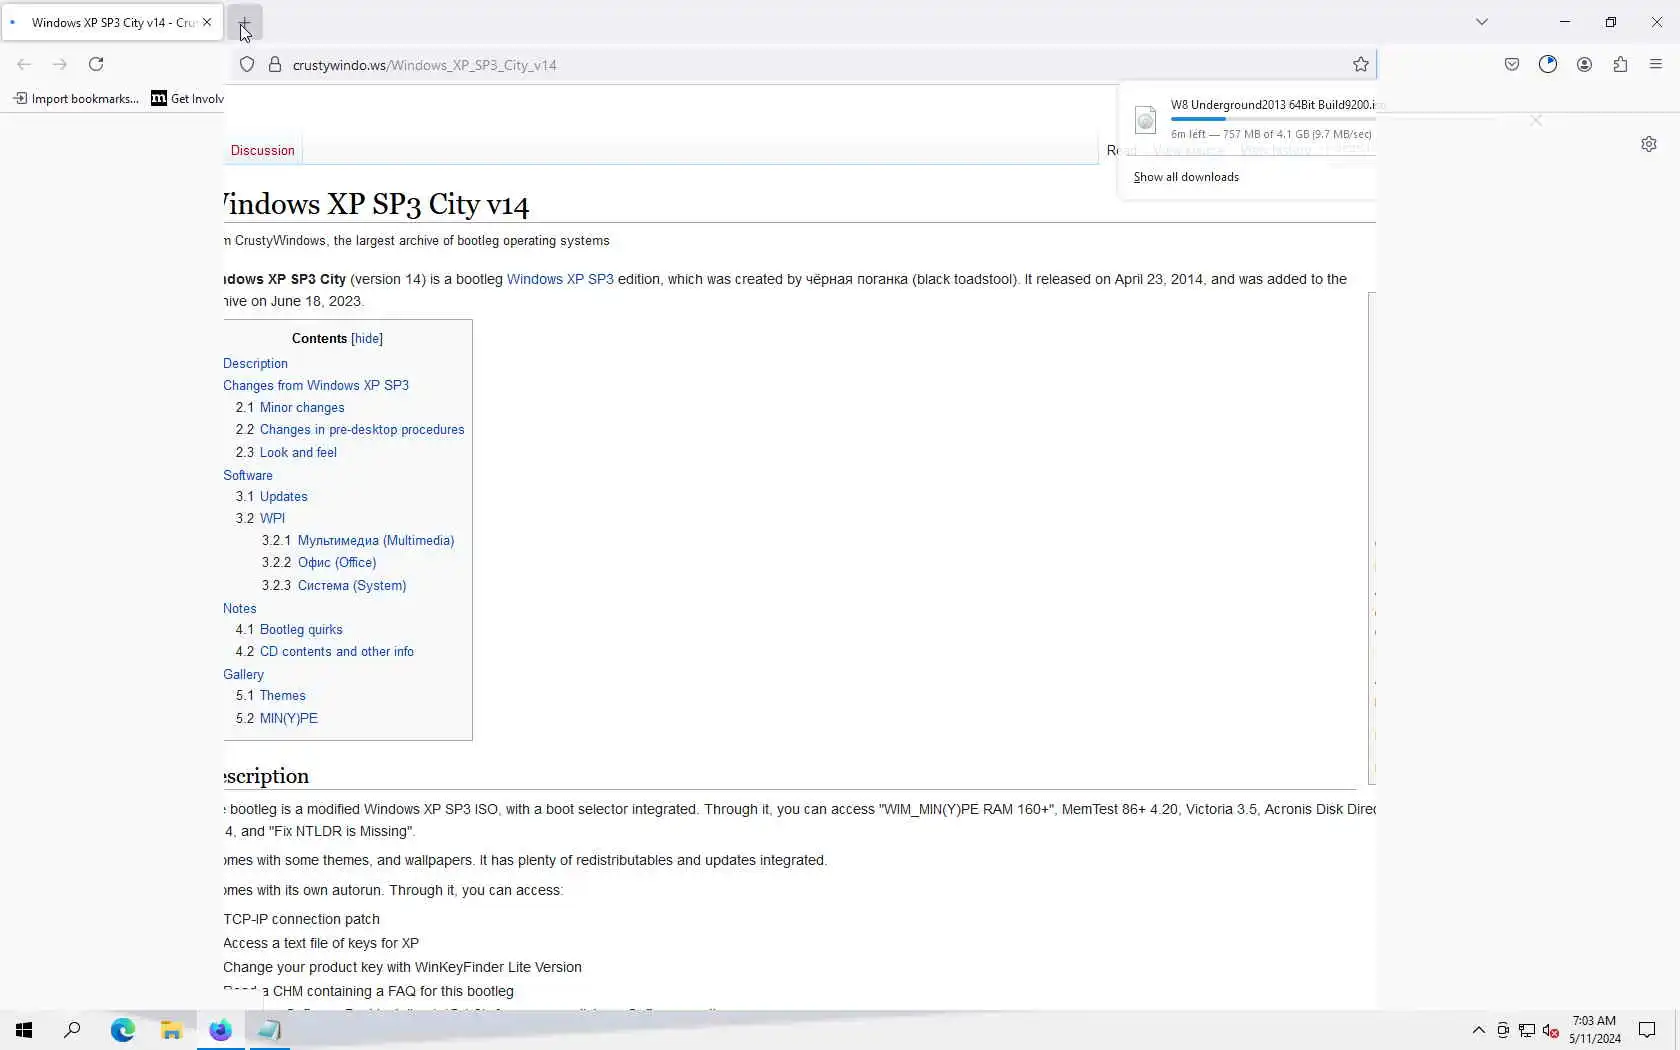Open the tracking protection shield icon
The image size is (1680, 1050).
(x=247, y=65)
